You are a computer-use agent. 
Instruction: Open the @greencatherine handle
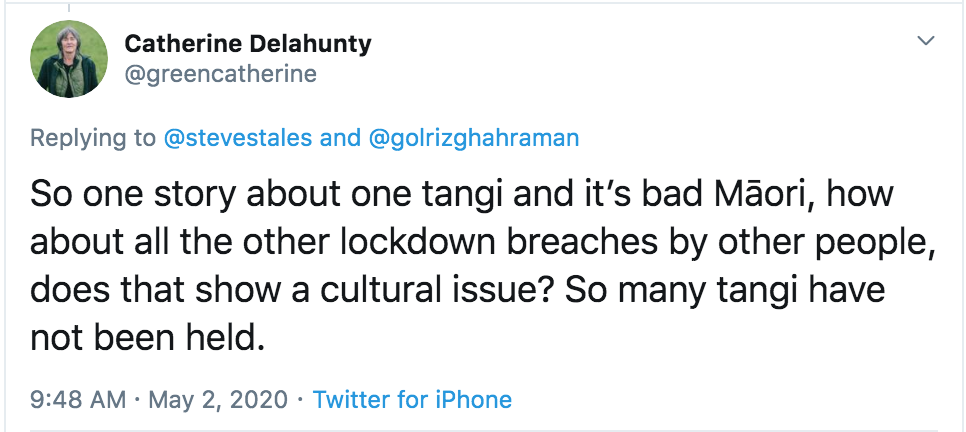(220, 73)
